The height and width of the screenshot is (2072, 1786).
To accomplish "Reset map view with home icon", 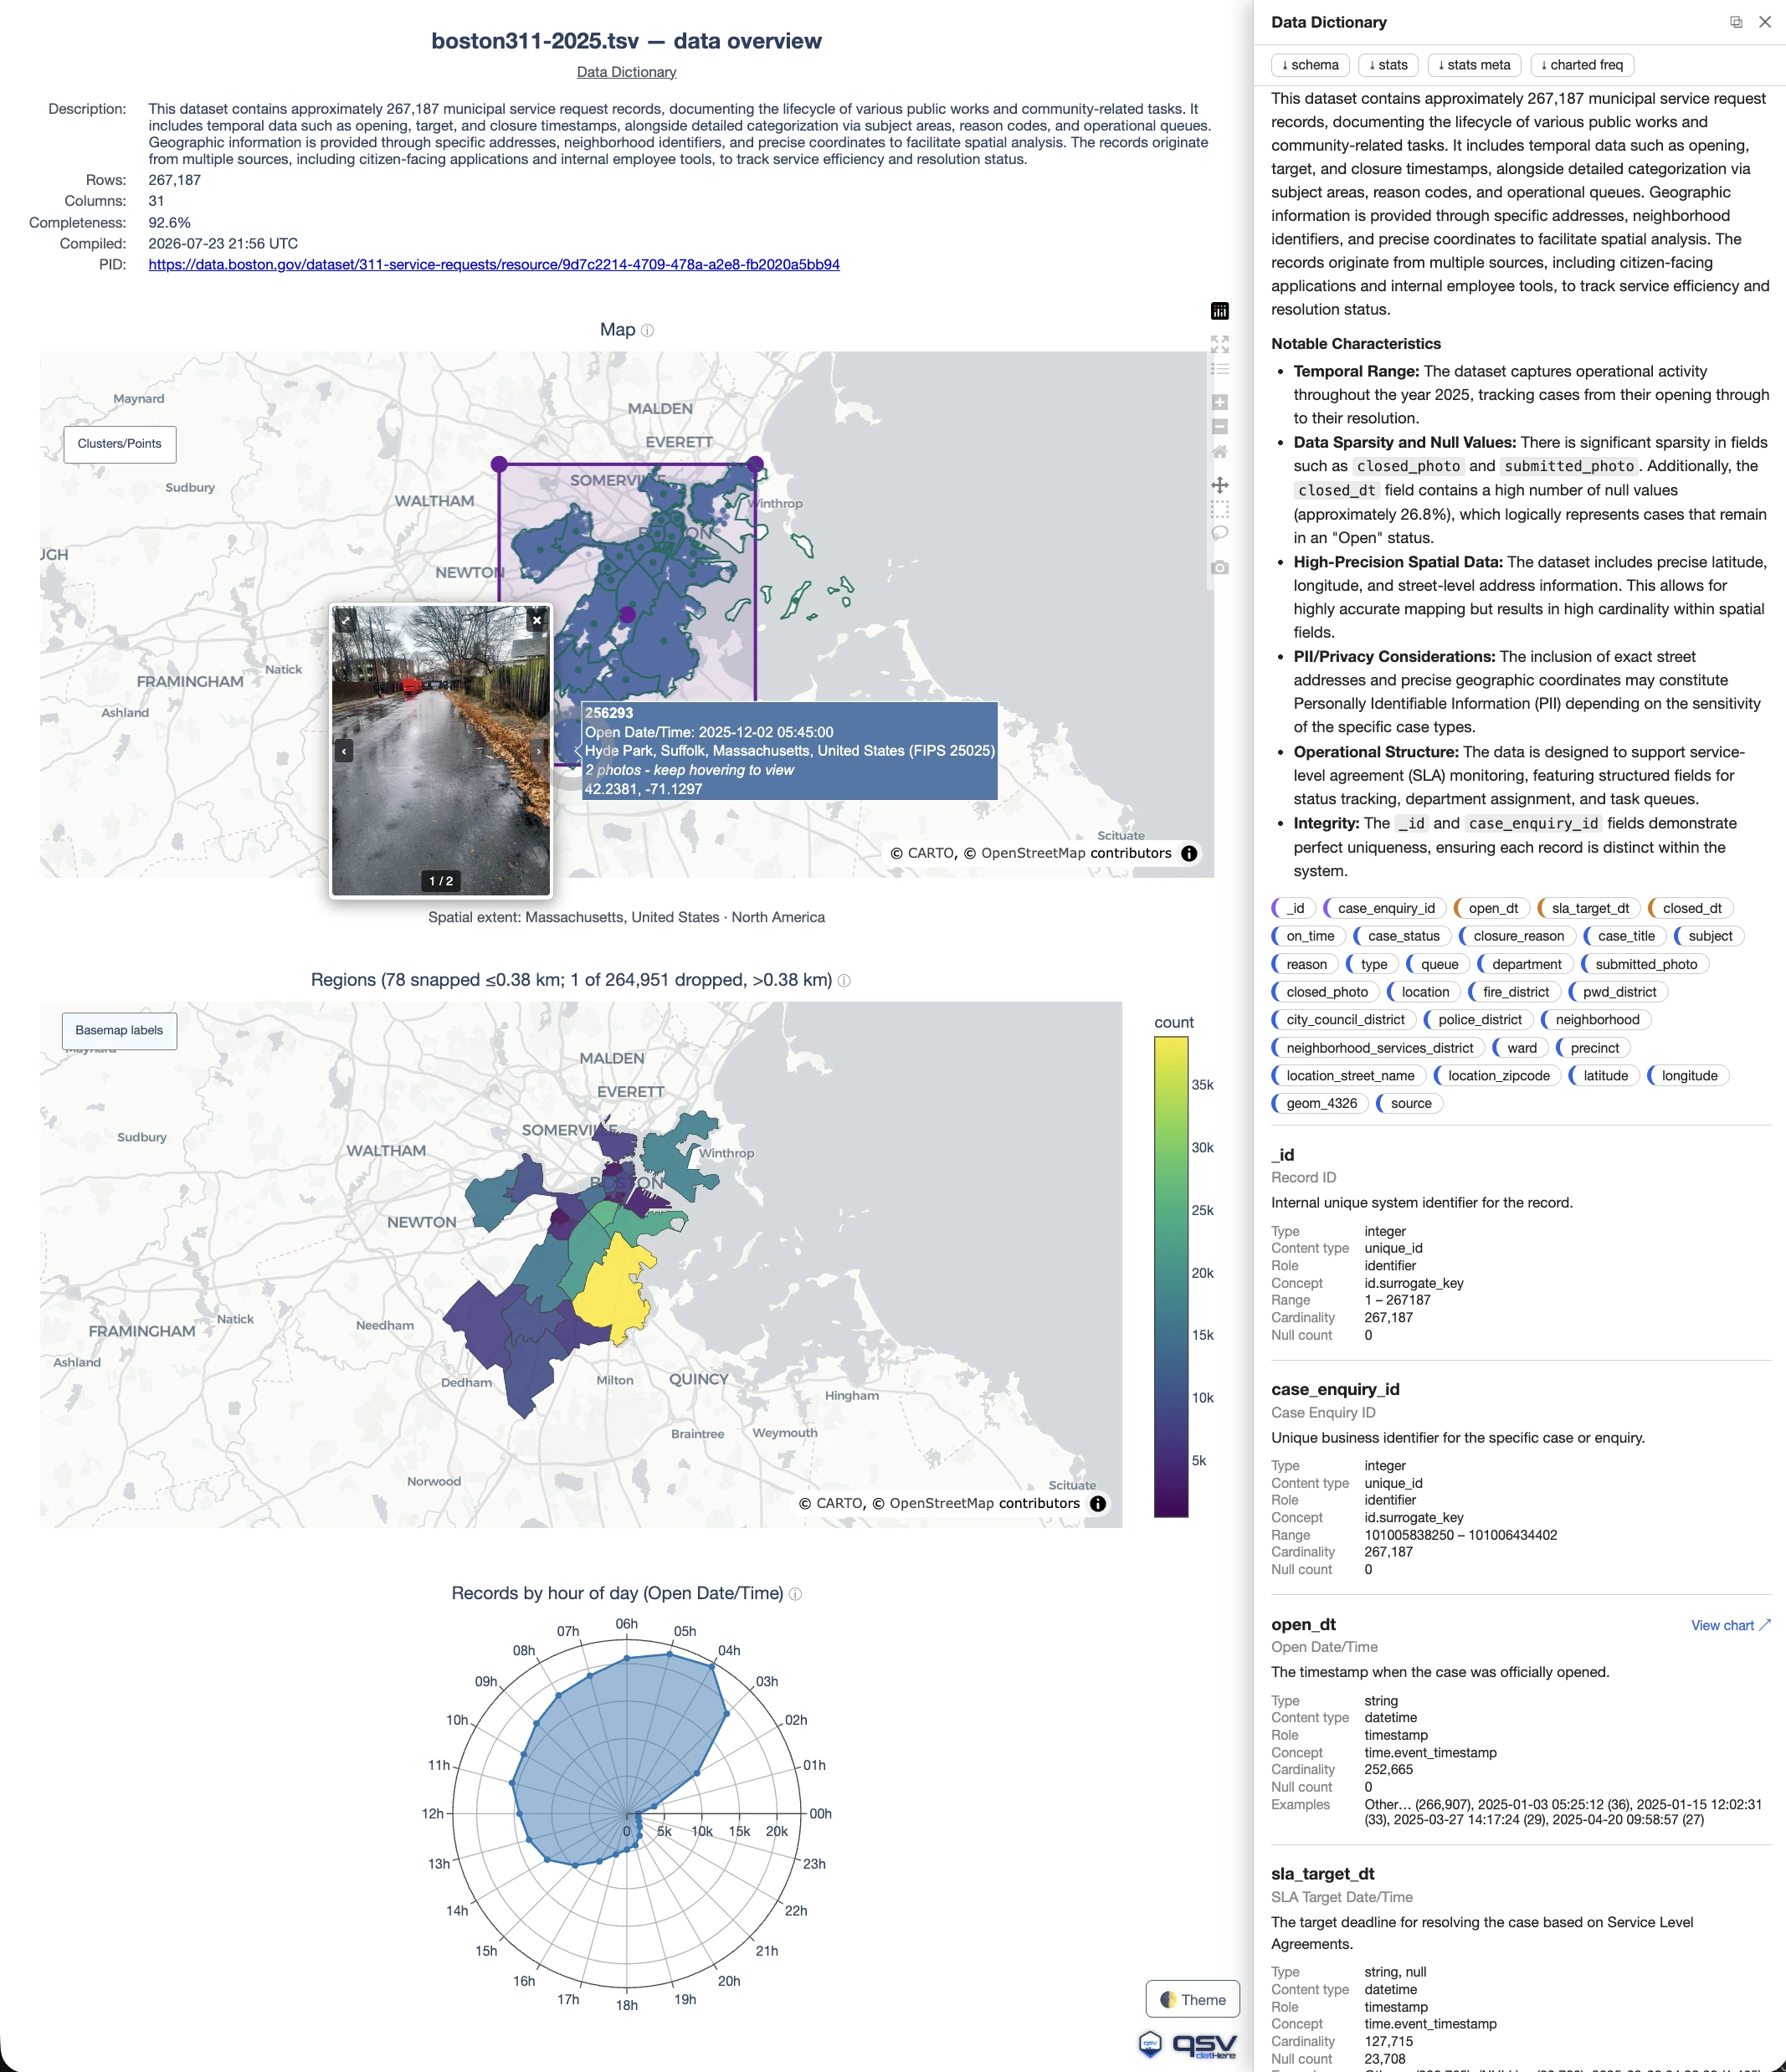I will pos(1219,451).
